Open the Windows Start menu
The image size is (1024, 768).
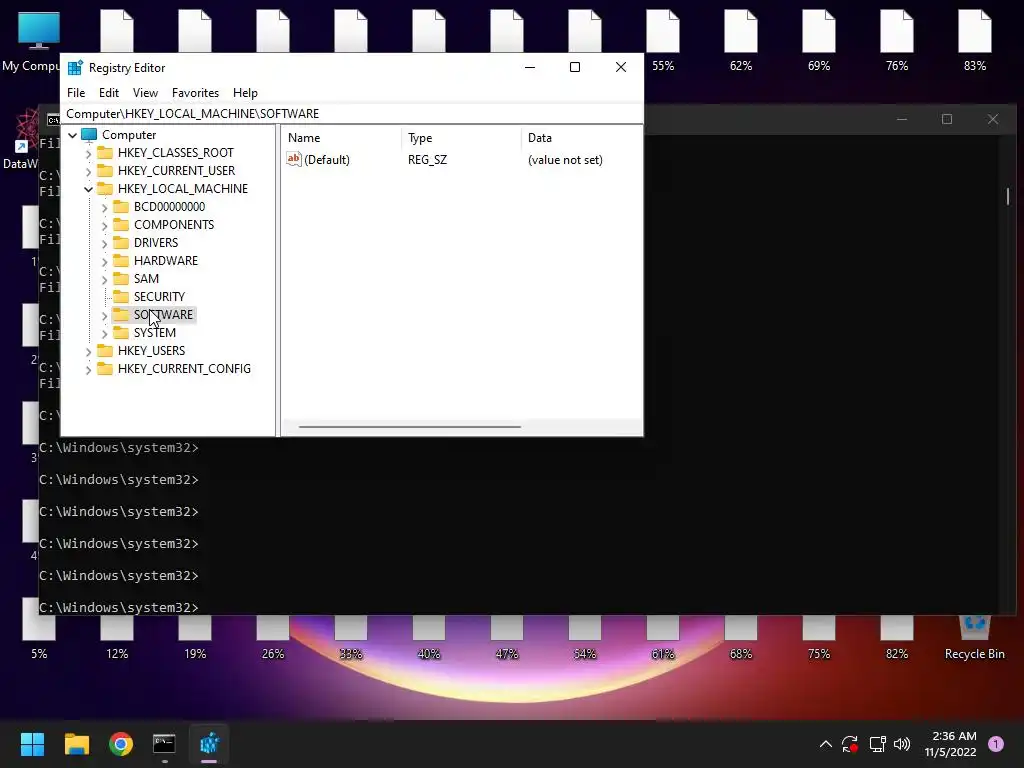click(x=32, y=744)
